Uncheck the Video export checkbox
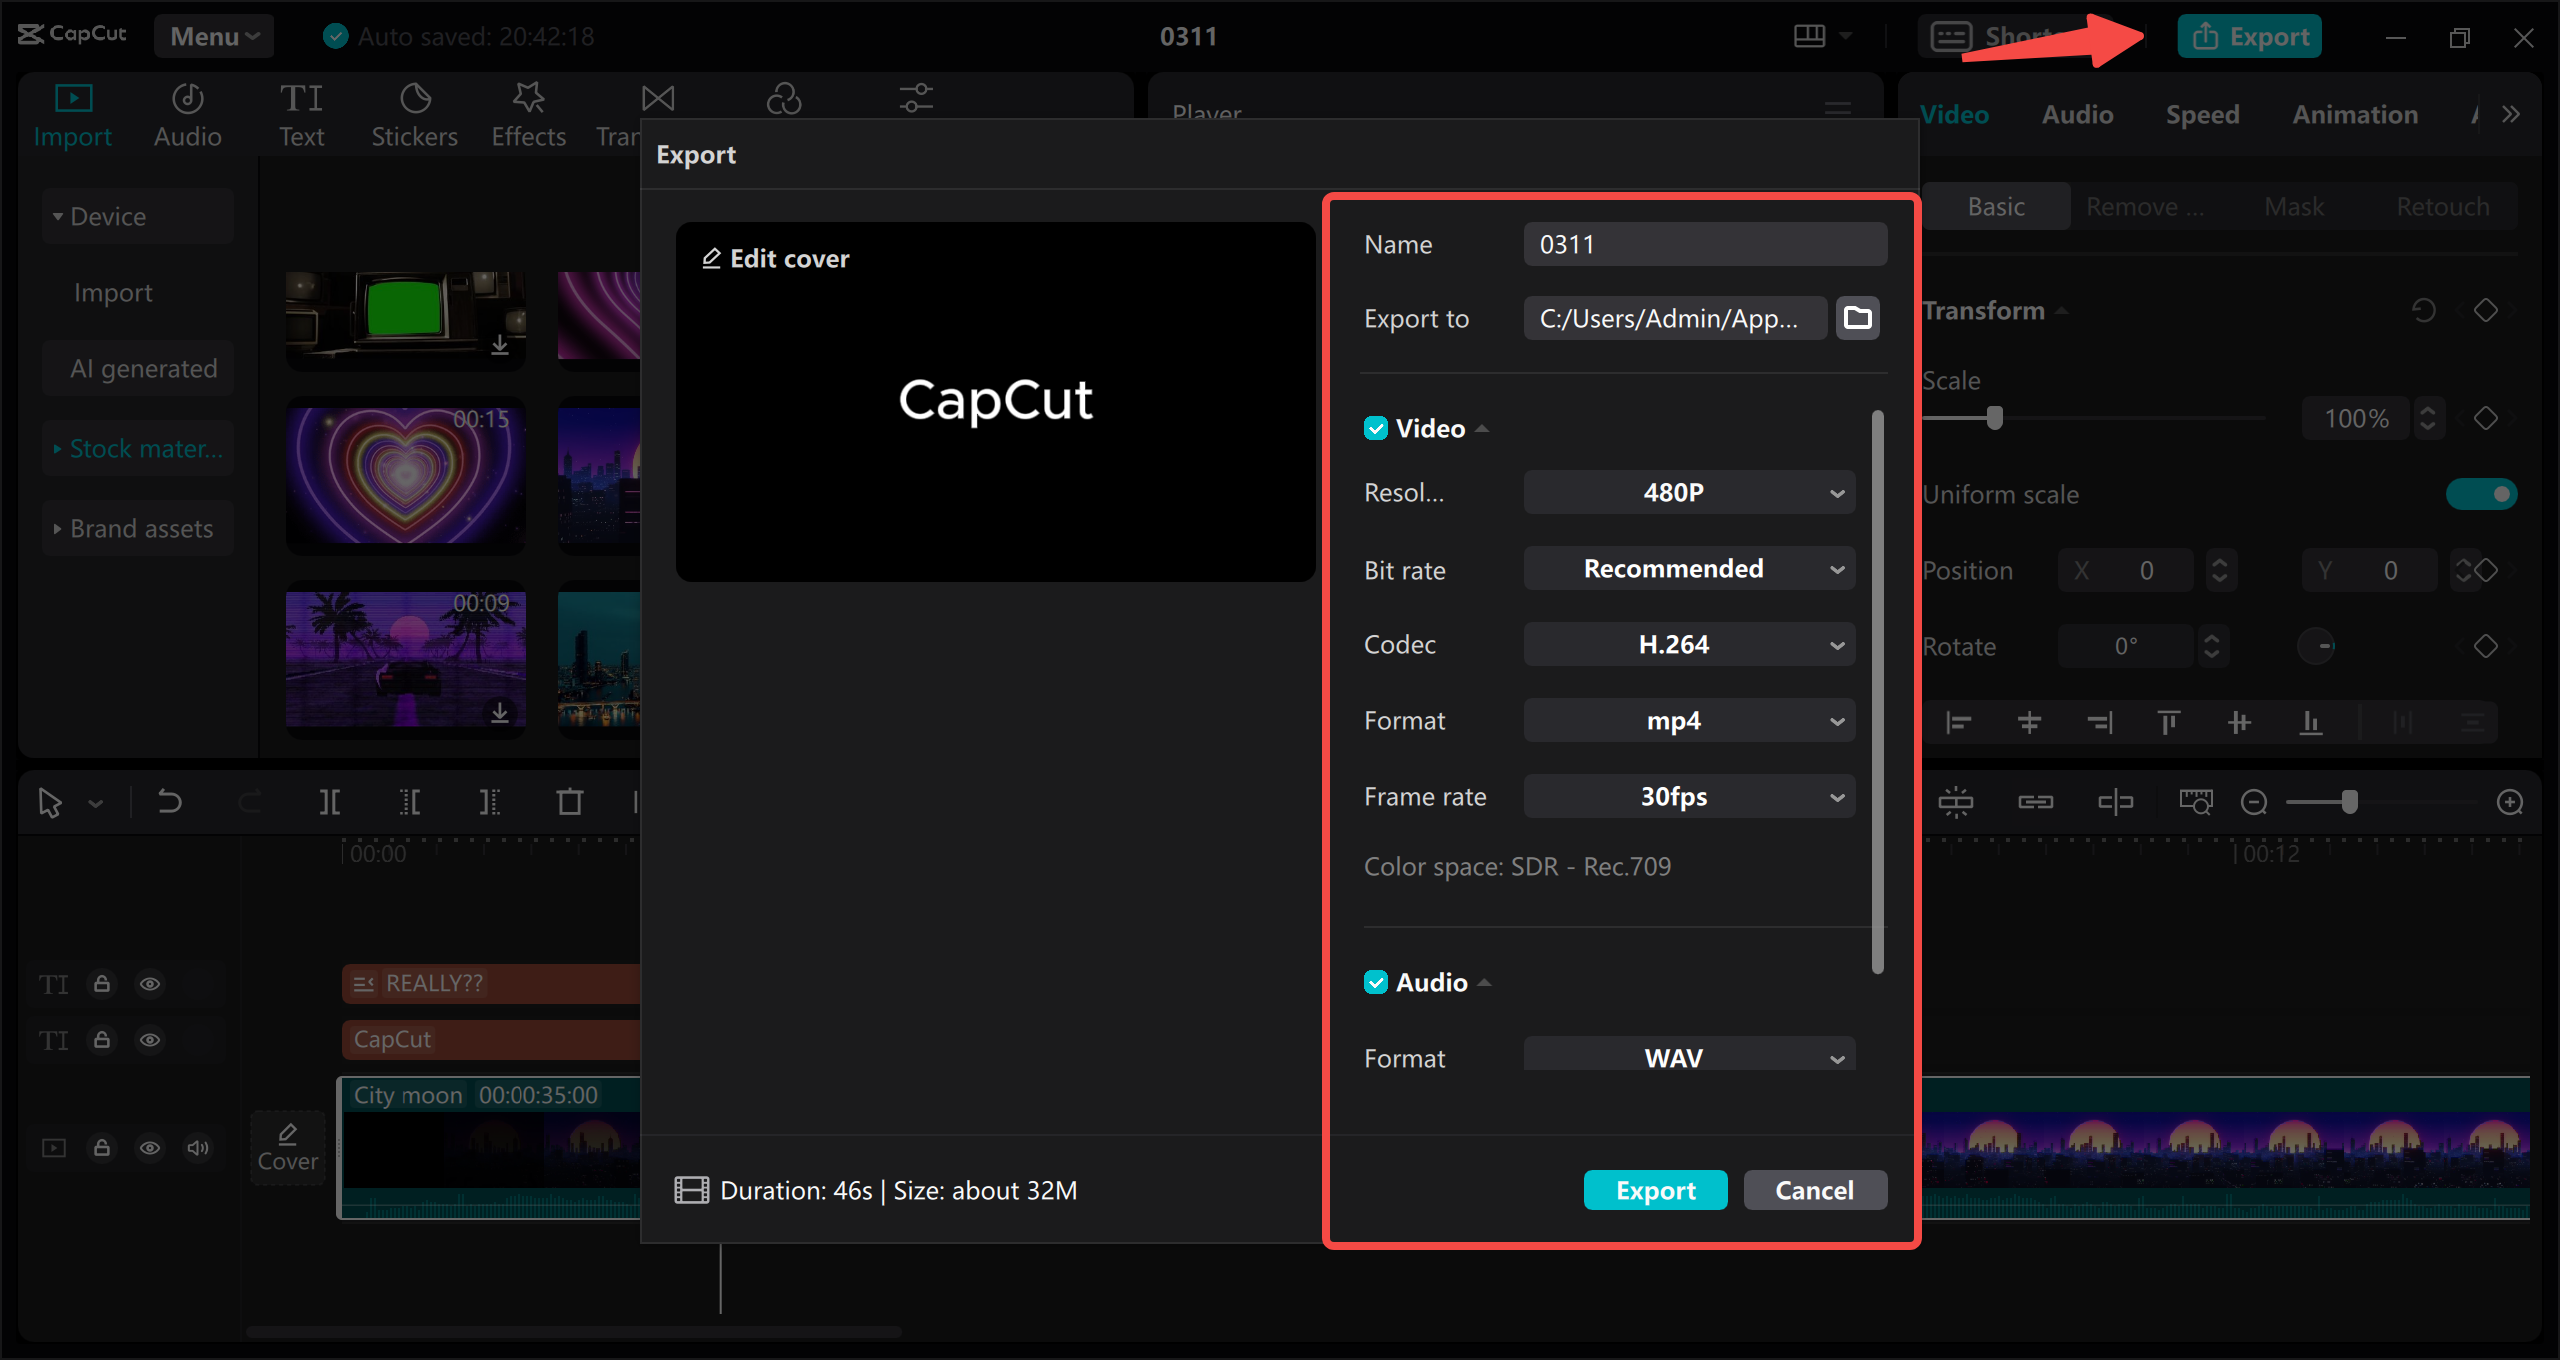2560x1360 pixels. (x=1377, y=428)
